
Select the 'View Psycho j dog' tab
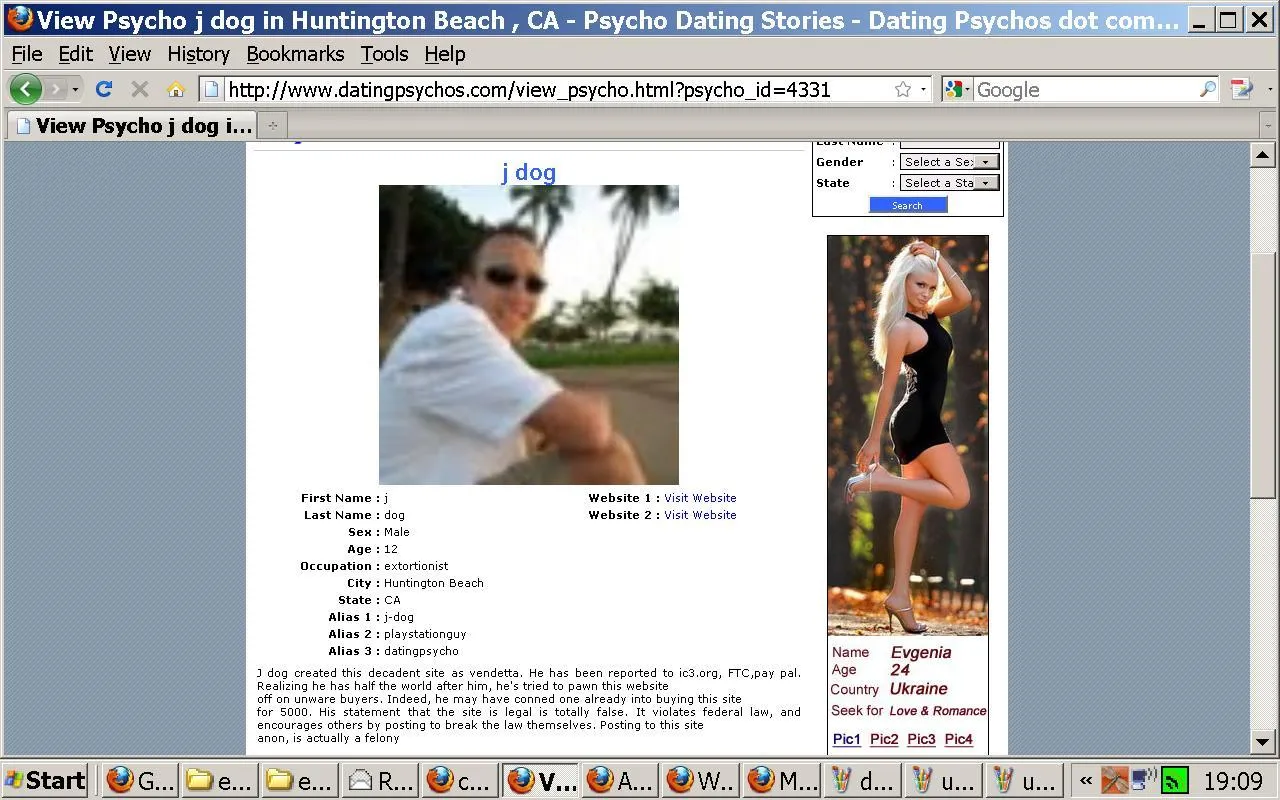(131, 125)
